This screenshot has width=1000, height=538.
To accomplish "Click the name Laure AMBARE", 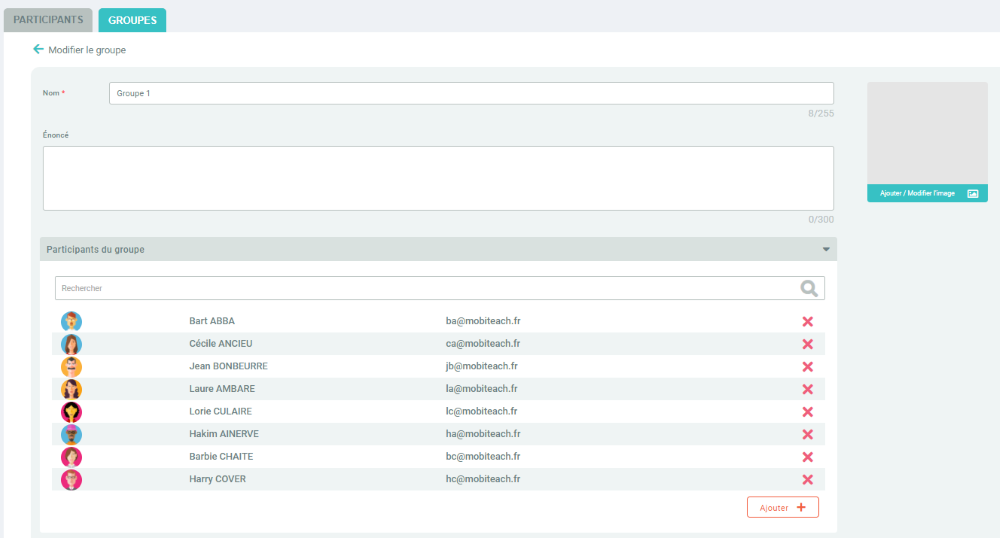I will point(222,389).
